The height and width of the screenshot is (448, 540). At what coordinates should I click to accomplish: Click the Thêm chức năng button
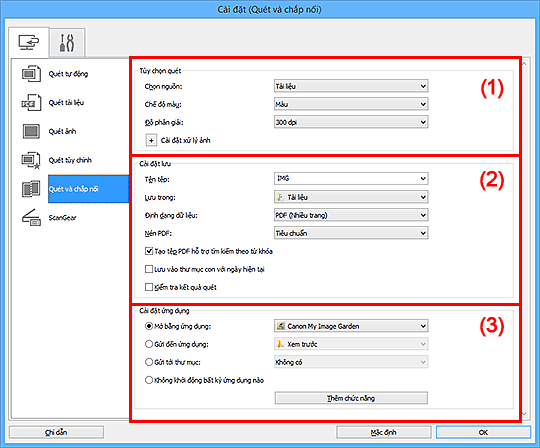351,398
